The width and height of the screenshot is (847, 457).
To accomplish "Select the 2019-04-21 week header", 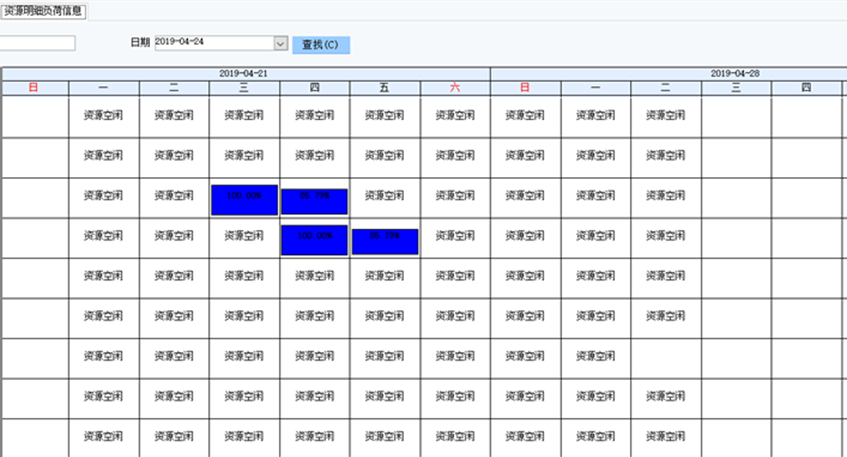I will click(246, 74).
